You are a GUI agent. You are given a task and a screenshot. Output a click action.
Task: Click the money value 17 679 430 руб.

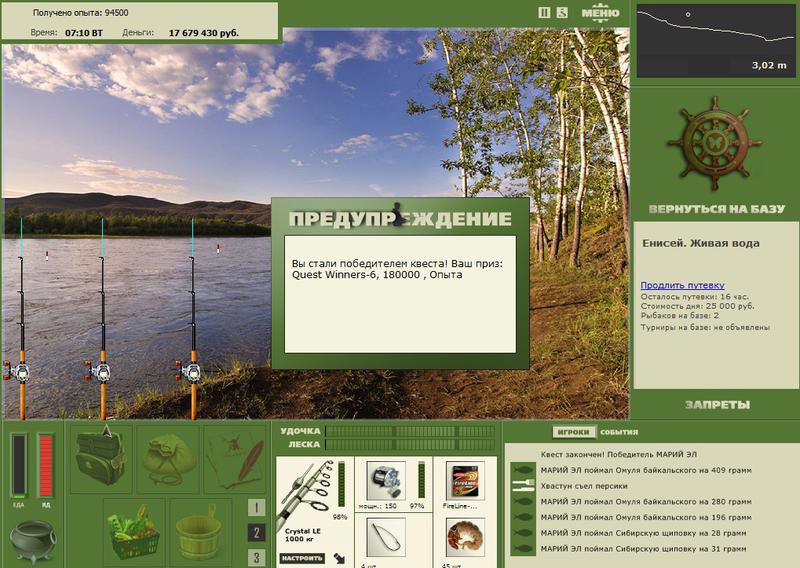204,33
